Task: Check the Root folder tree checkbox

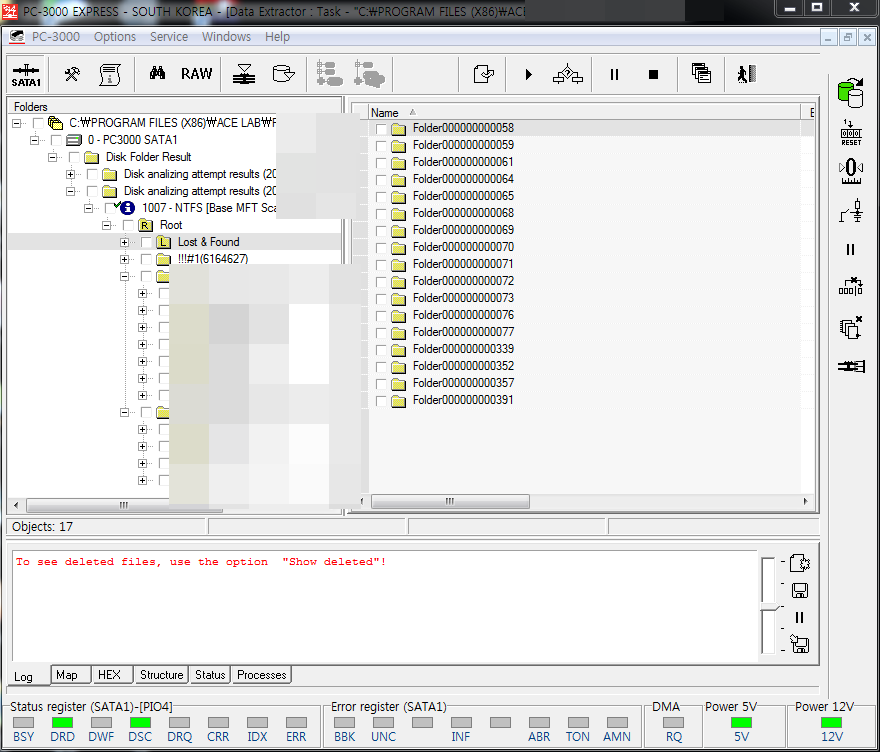Action: [x=128, y=226]
